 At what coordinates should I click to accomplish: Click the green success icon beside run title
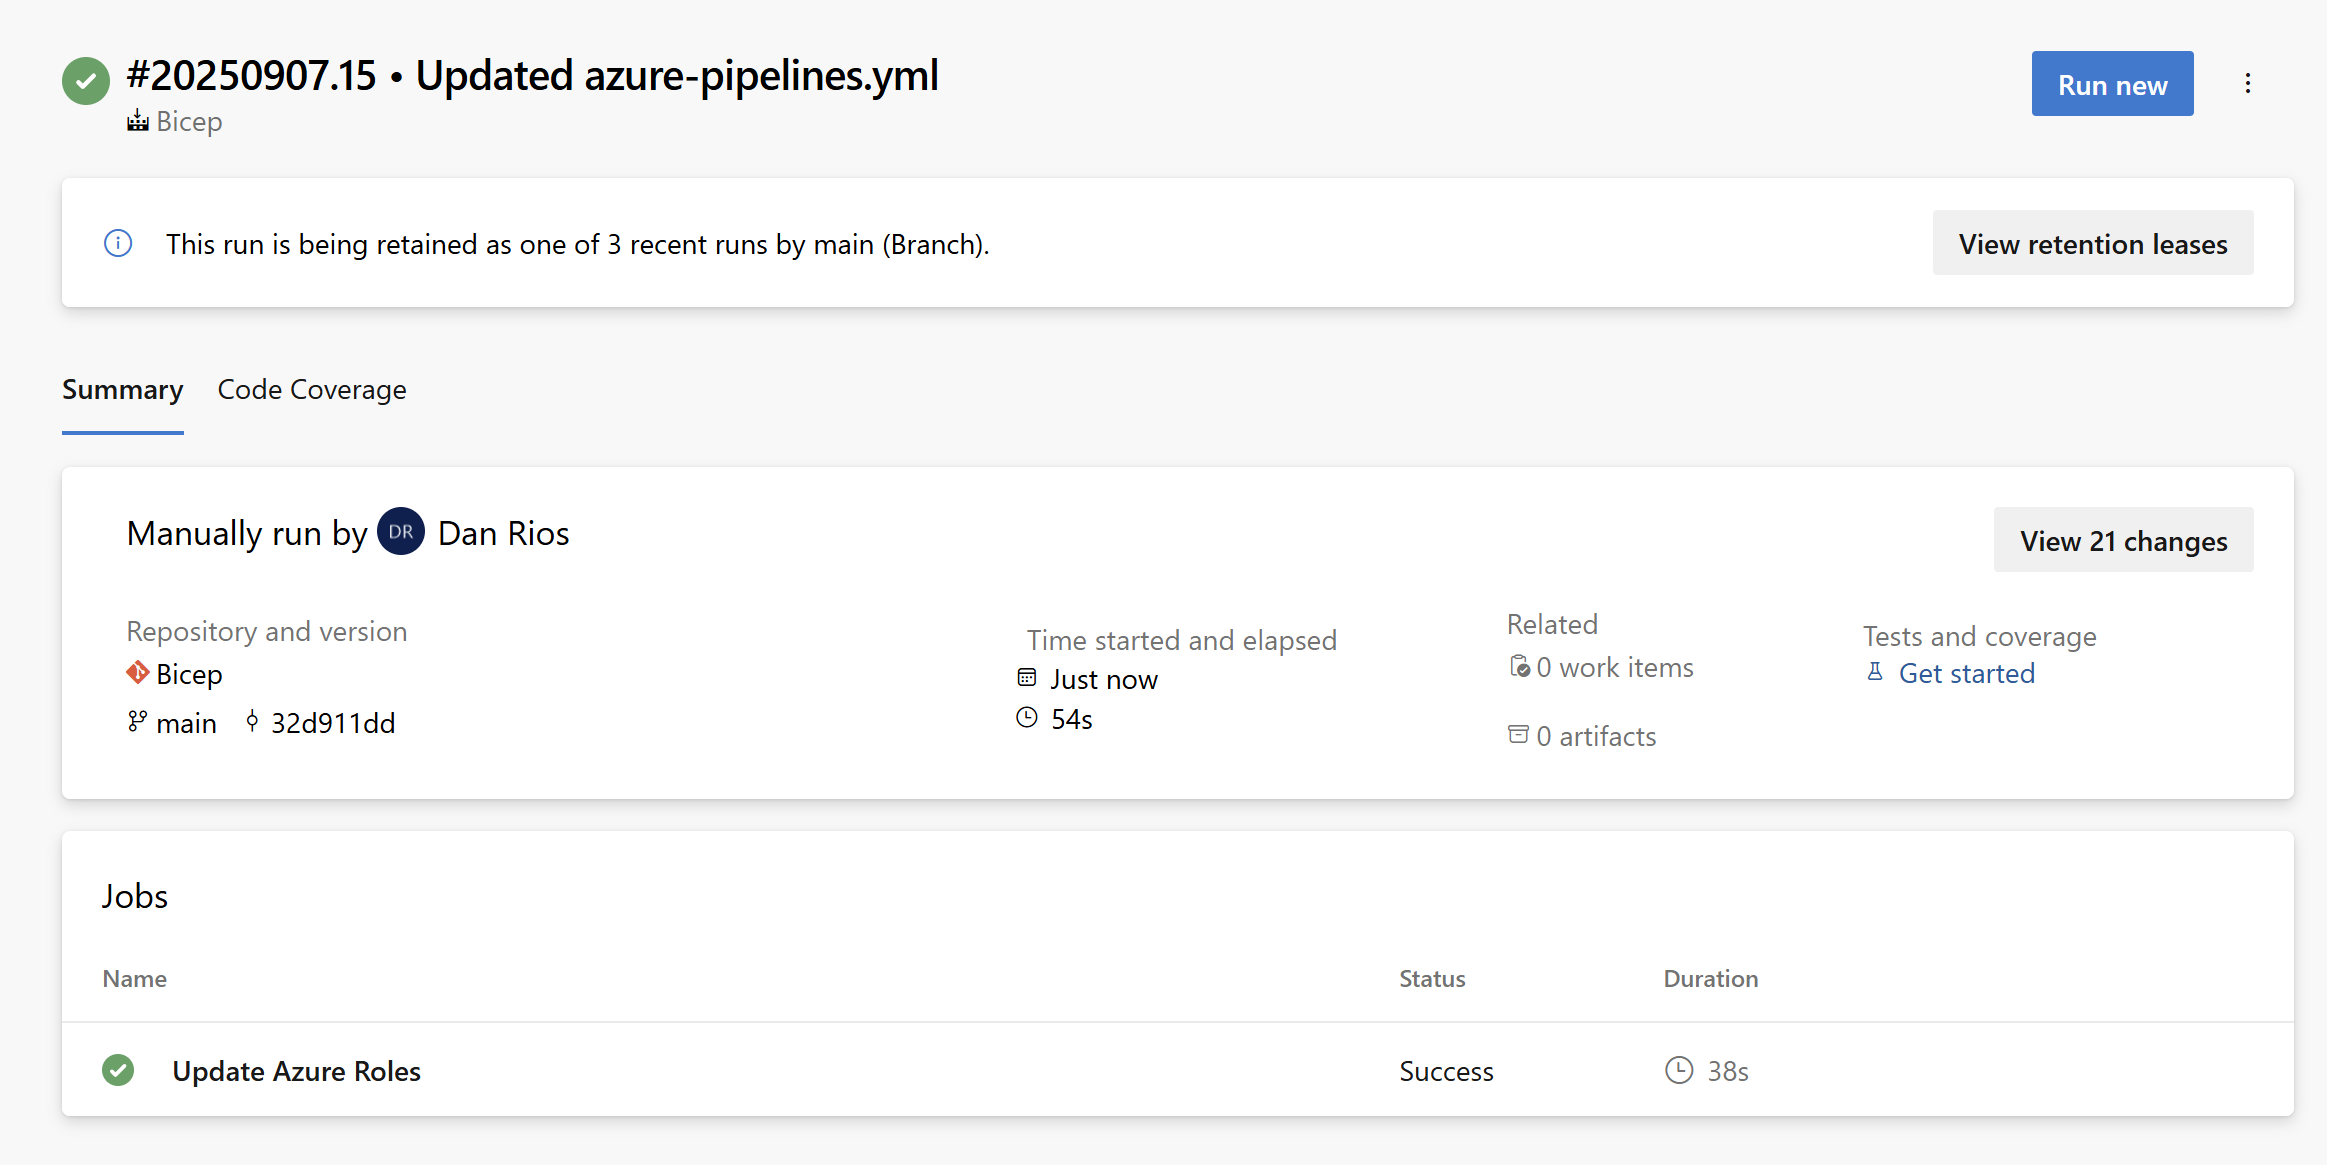(86, 81)
